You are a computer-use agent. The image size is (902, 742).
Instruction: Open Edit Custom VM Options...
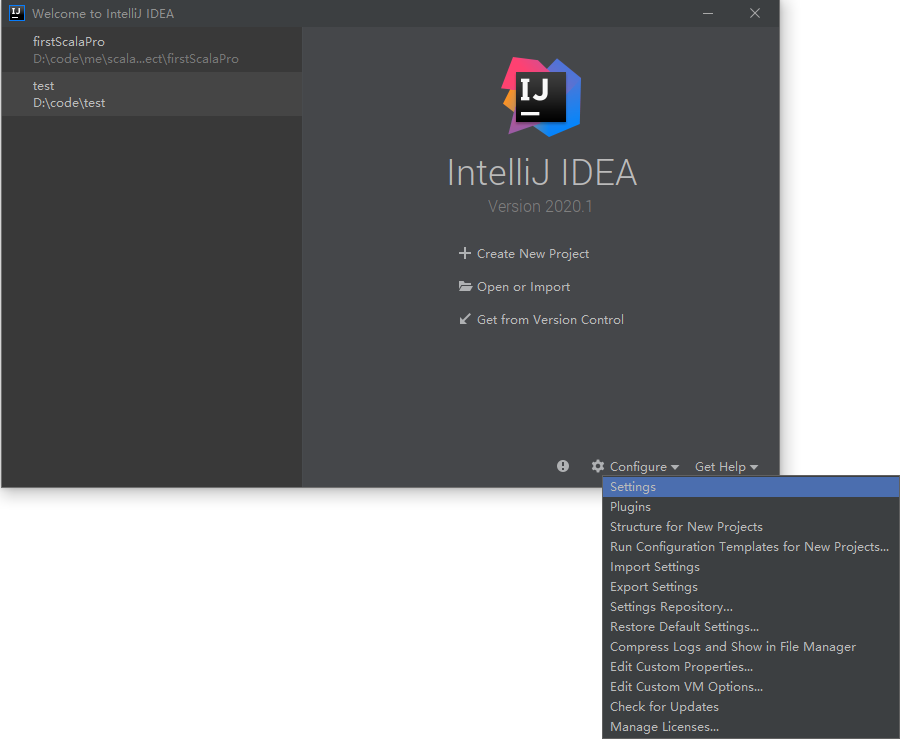click(x=751, y=687)
